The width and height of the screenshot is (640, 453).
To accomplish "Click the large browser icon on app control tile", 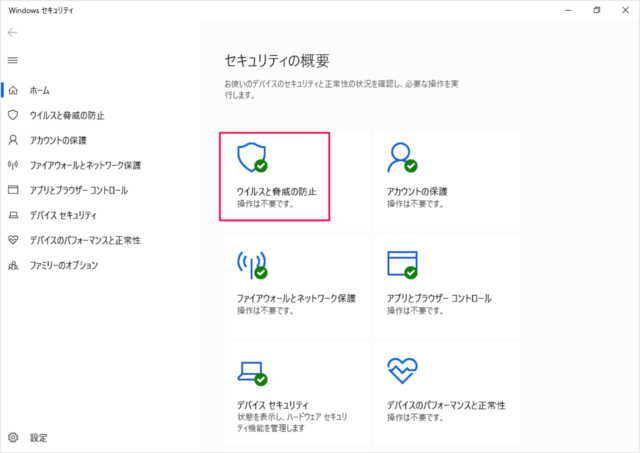I will pos(402,264).
